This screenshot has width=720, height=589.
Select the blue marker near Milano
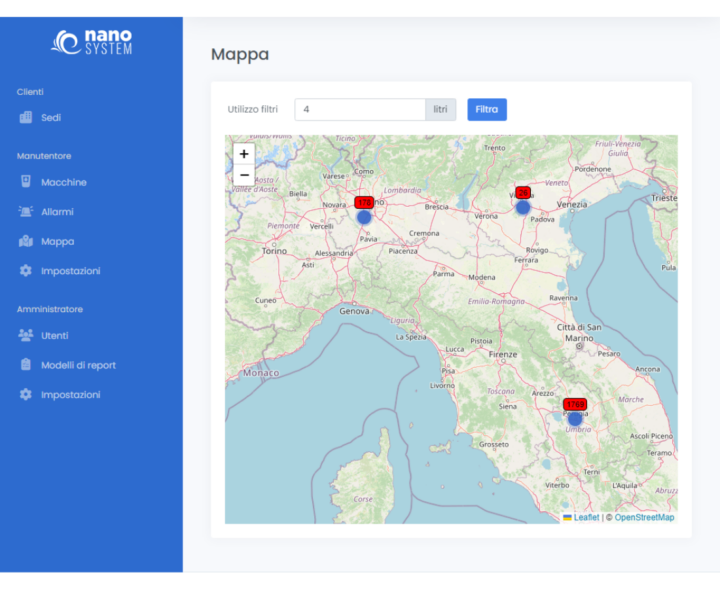pos(364,217)
